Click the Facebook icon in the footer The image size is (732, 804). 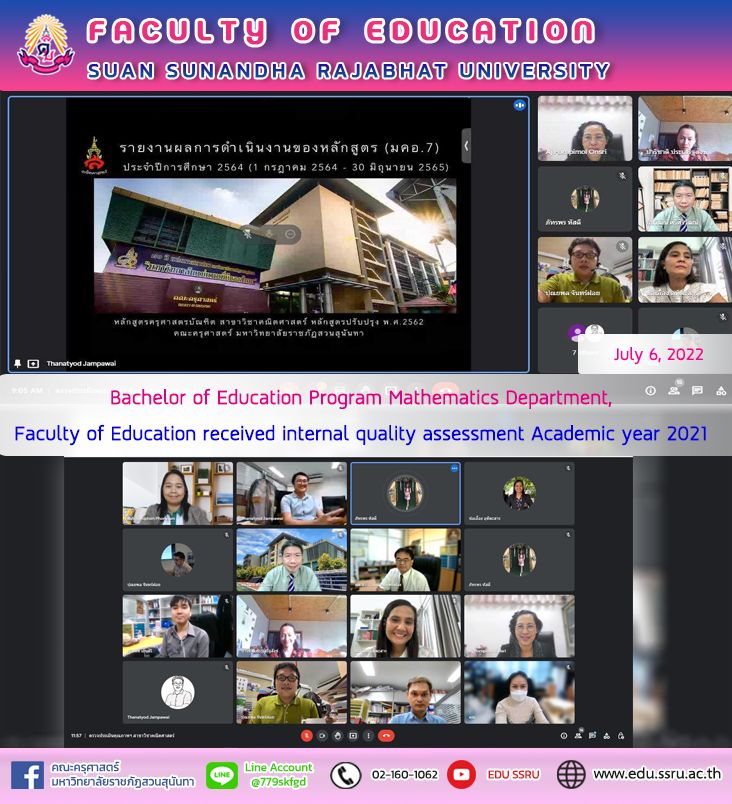click(x=26, y=775)
